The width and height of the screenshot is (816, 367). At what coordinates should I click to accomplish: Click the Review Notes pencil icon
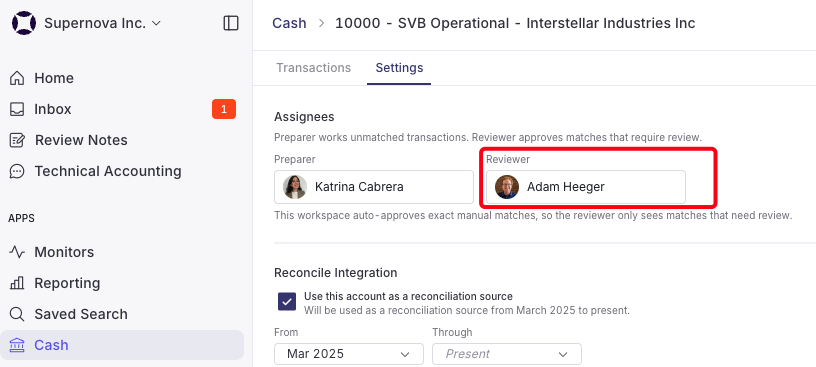point(17,140)
